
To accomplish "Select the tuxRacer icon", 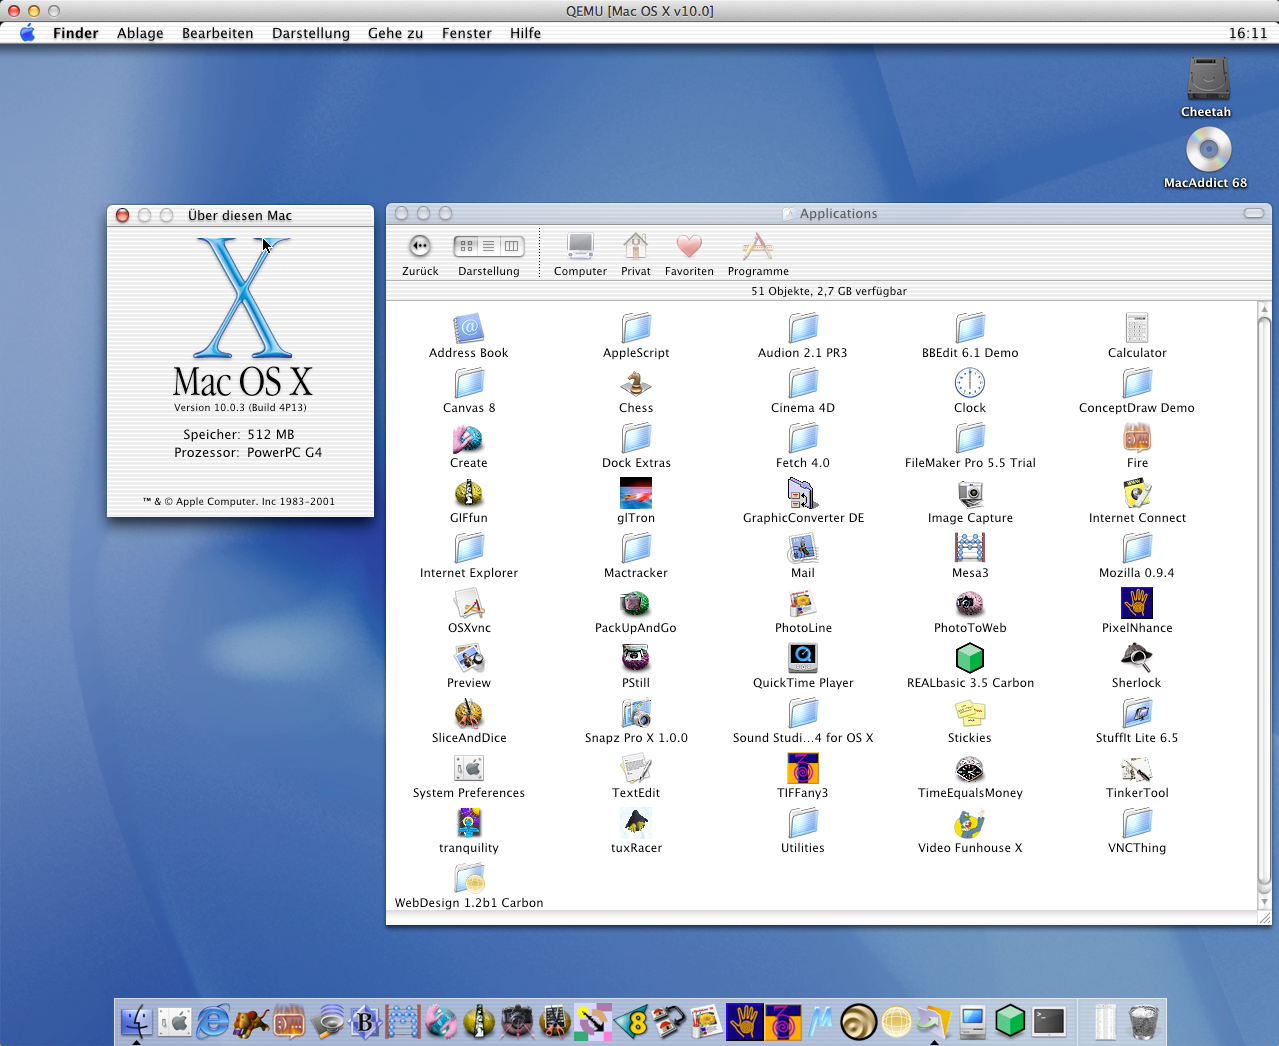I will click(x=636, y=823).
